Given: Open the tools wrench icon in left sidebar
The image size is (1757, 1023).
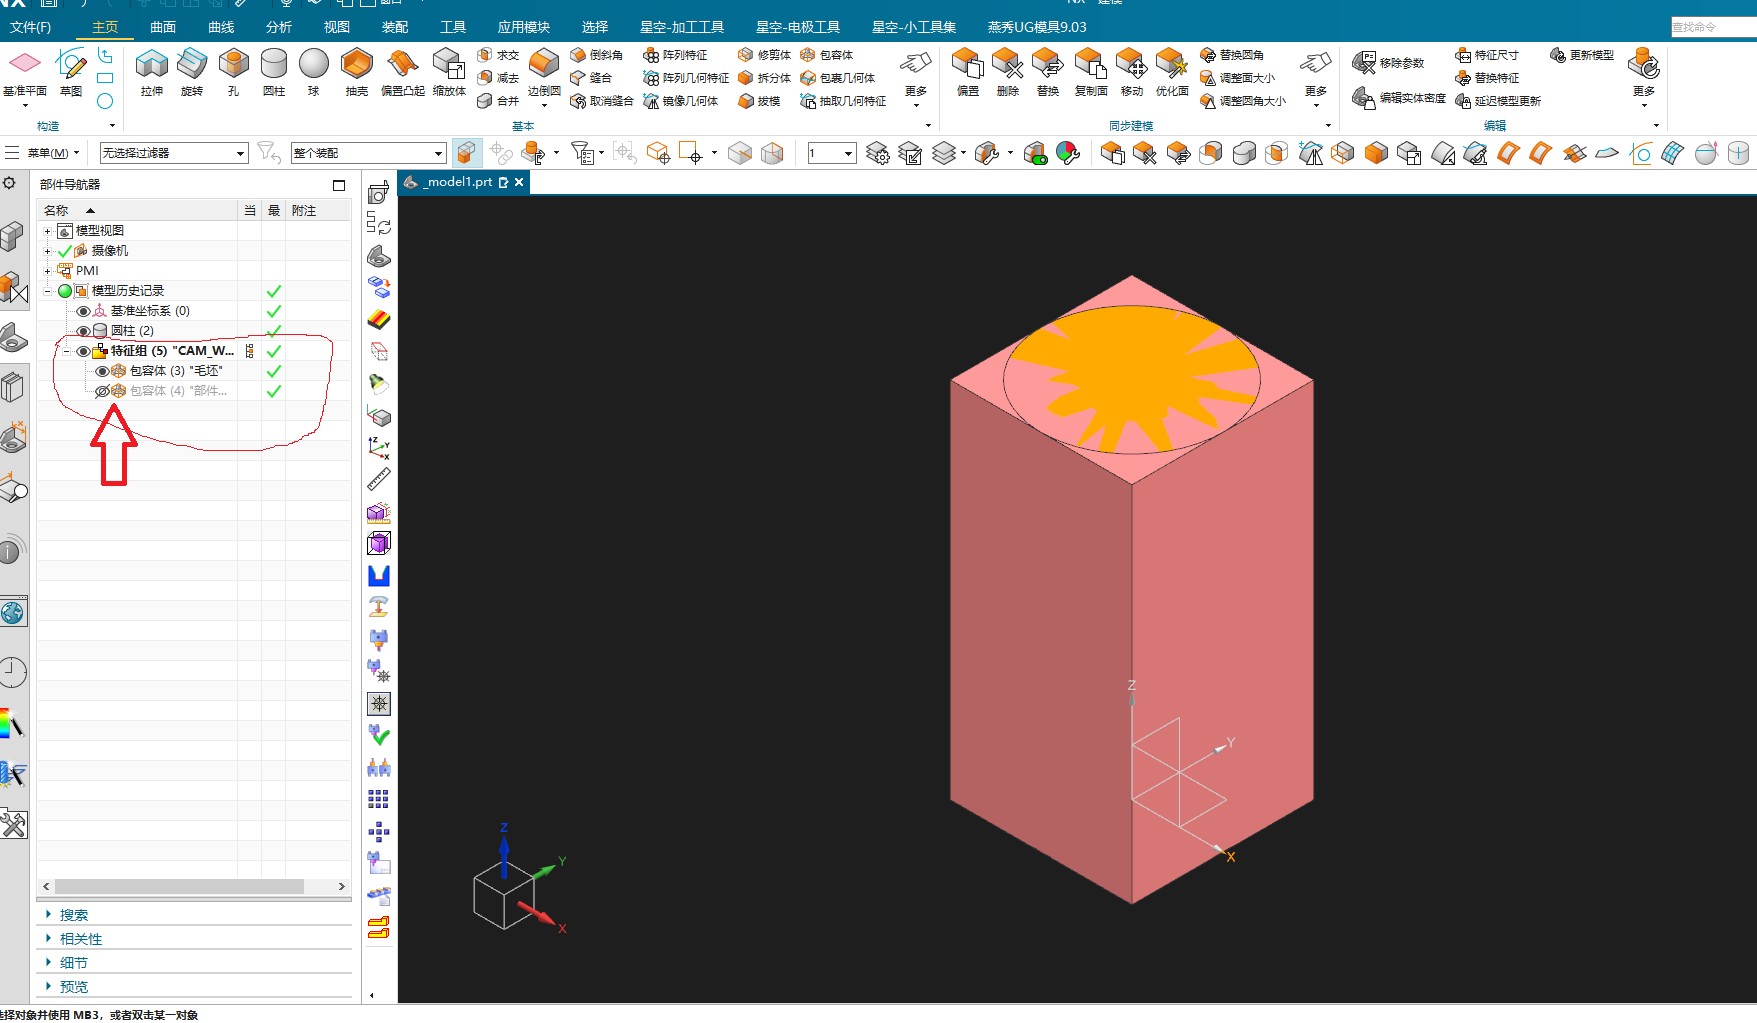Looking at the screenshot, I should click(x=13, y=824).
